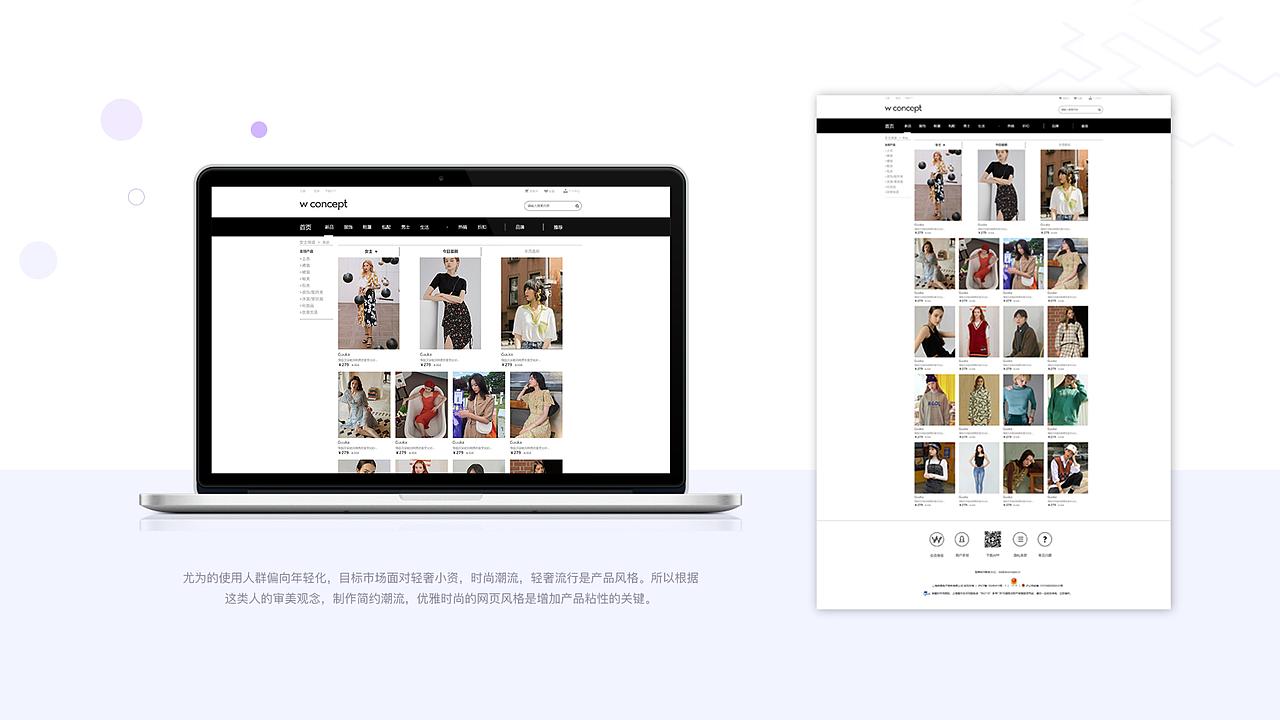Open the white blouse product photo in the full-page mockup
Viewport: 1280px width, 720px height.
[1064, 185]
